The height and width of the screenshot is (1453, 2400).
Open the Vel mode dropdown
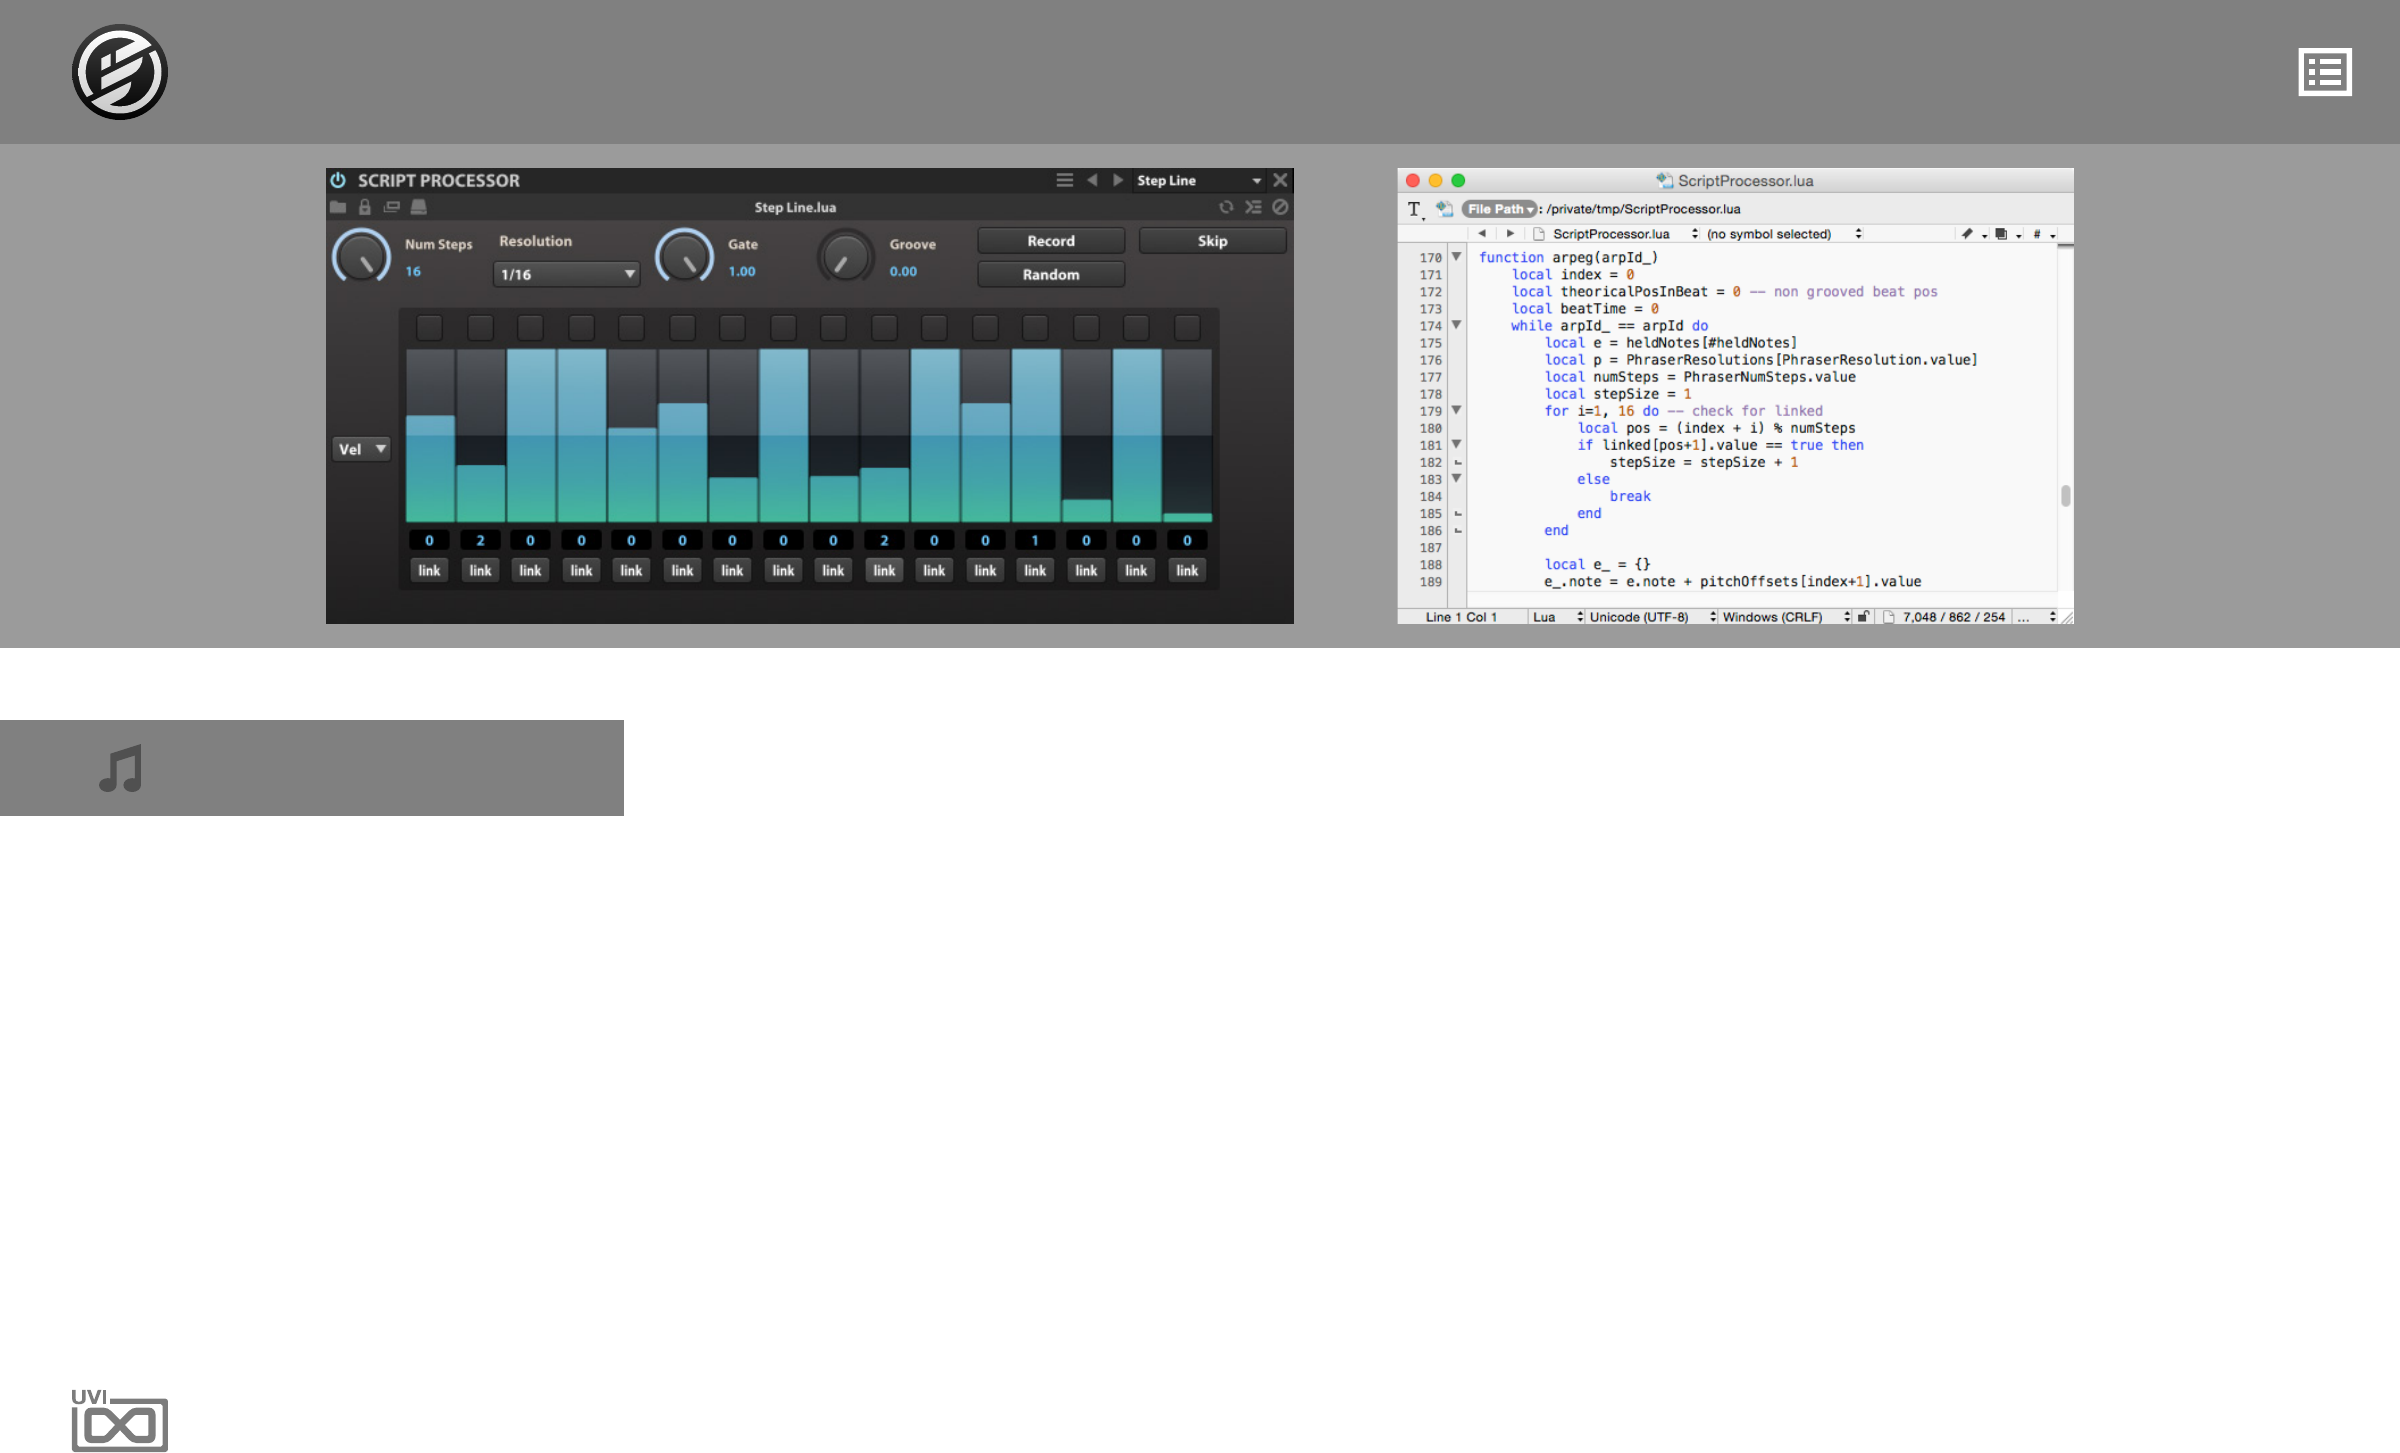[361, 449]
